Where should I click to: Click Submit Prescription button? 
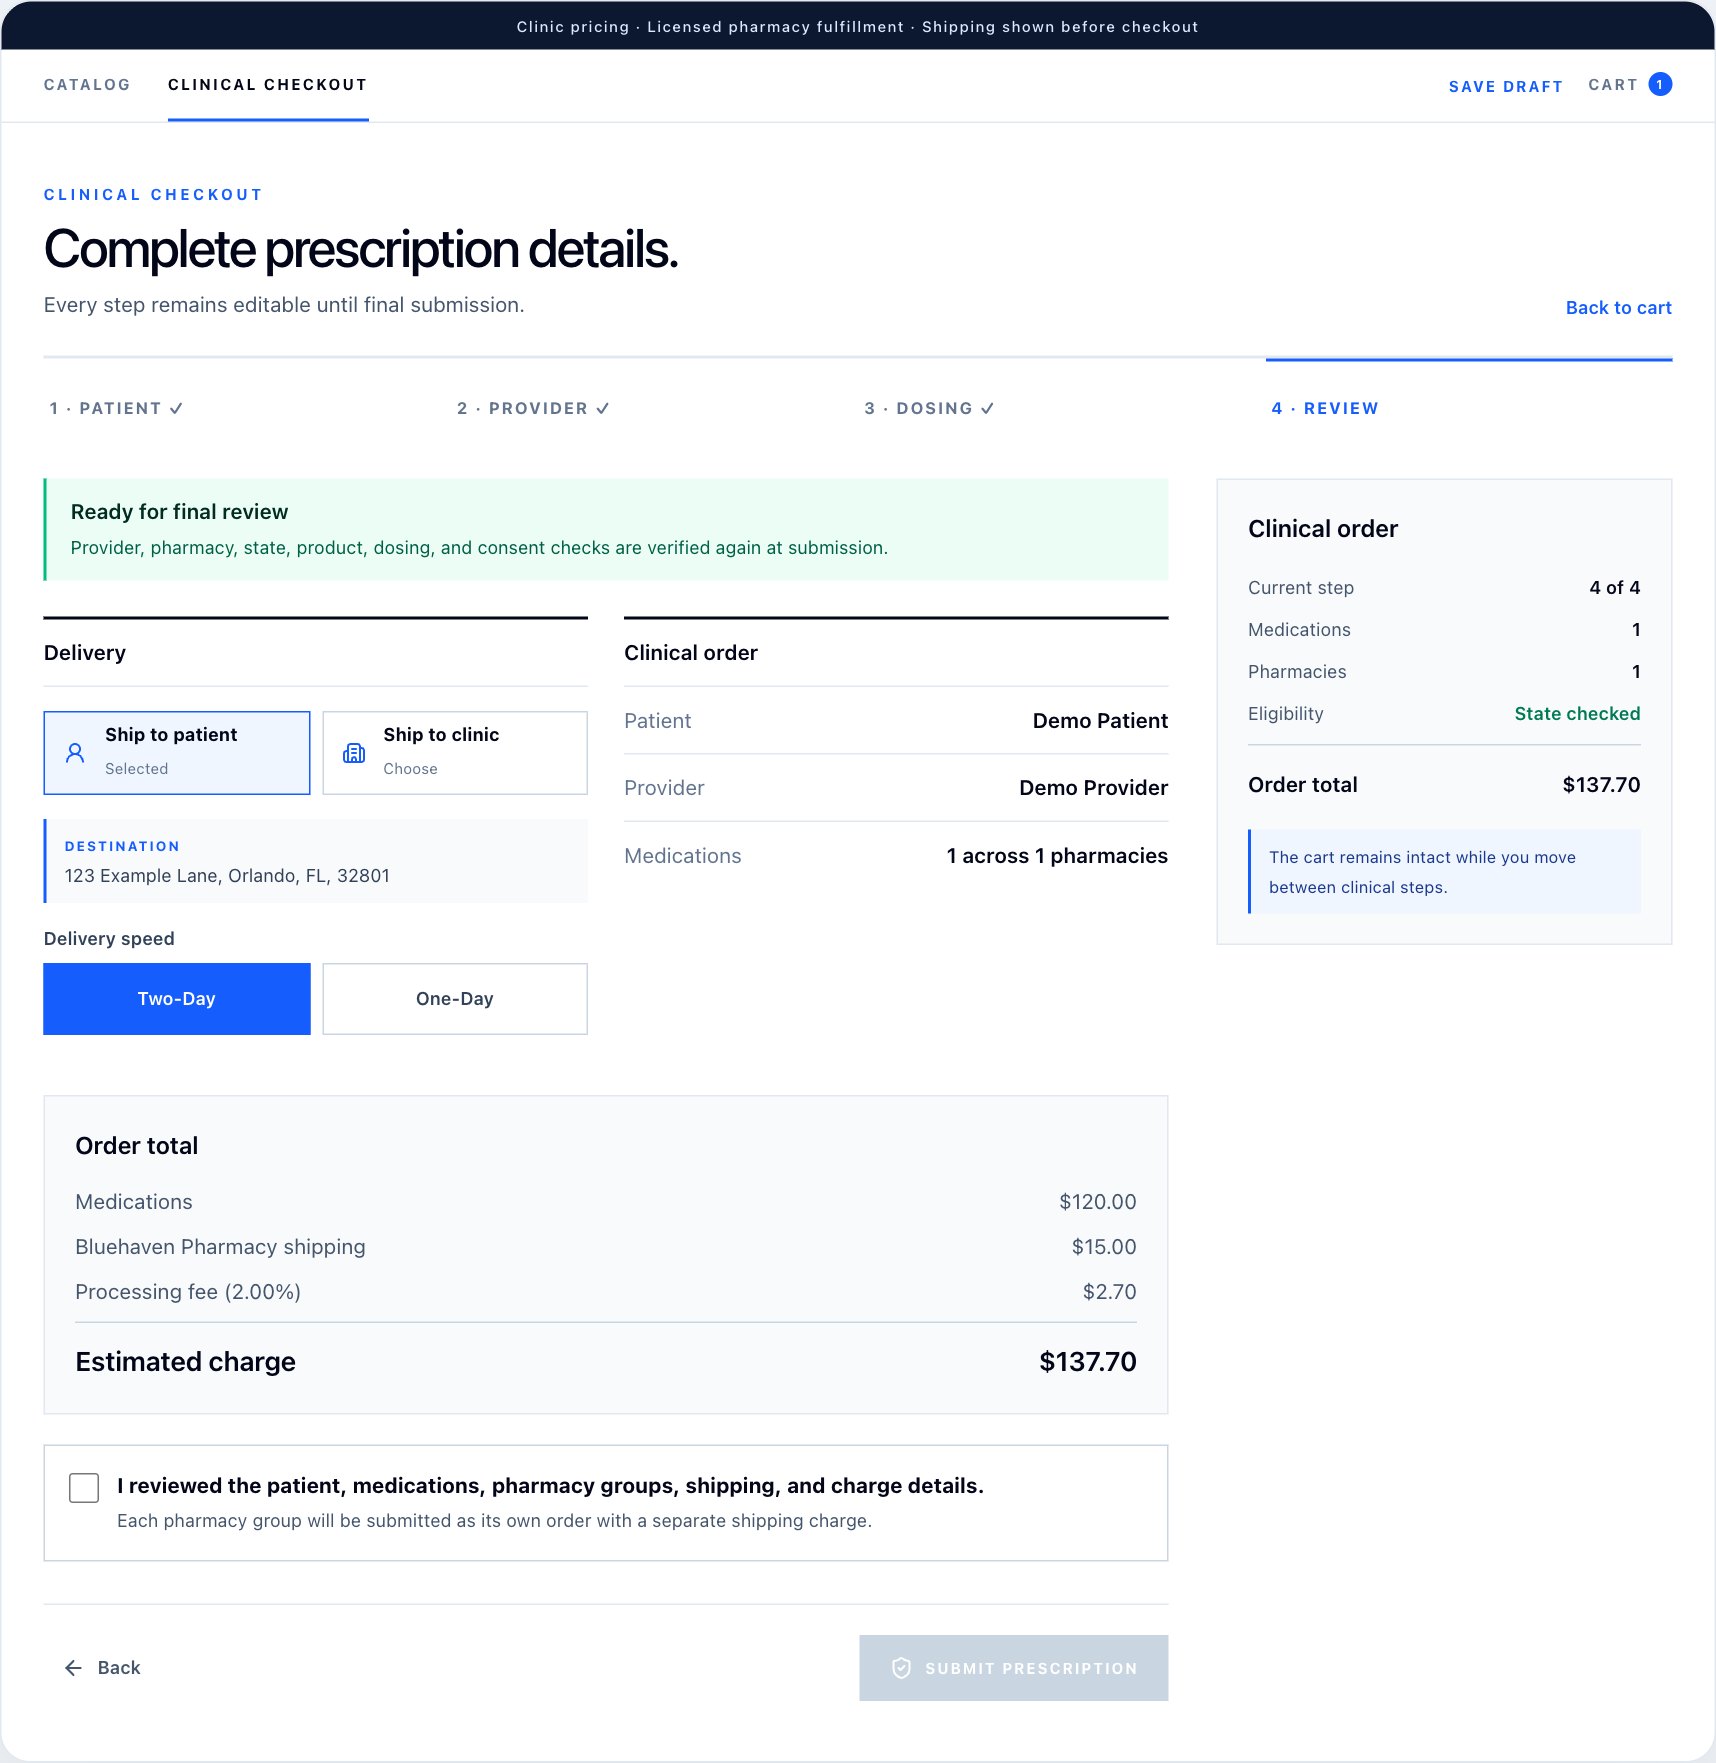[1013, 1667]
